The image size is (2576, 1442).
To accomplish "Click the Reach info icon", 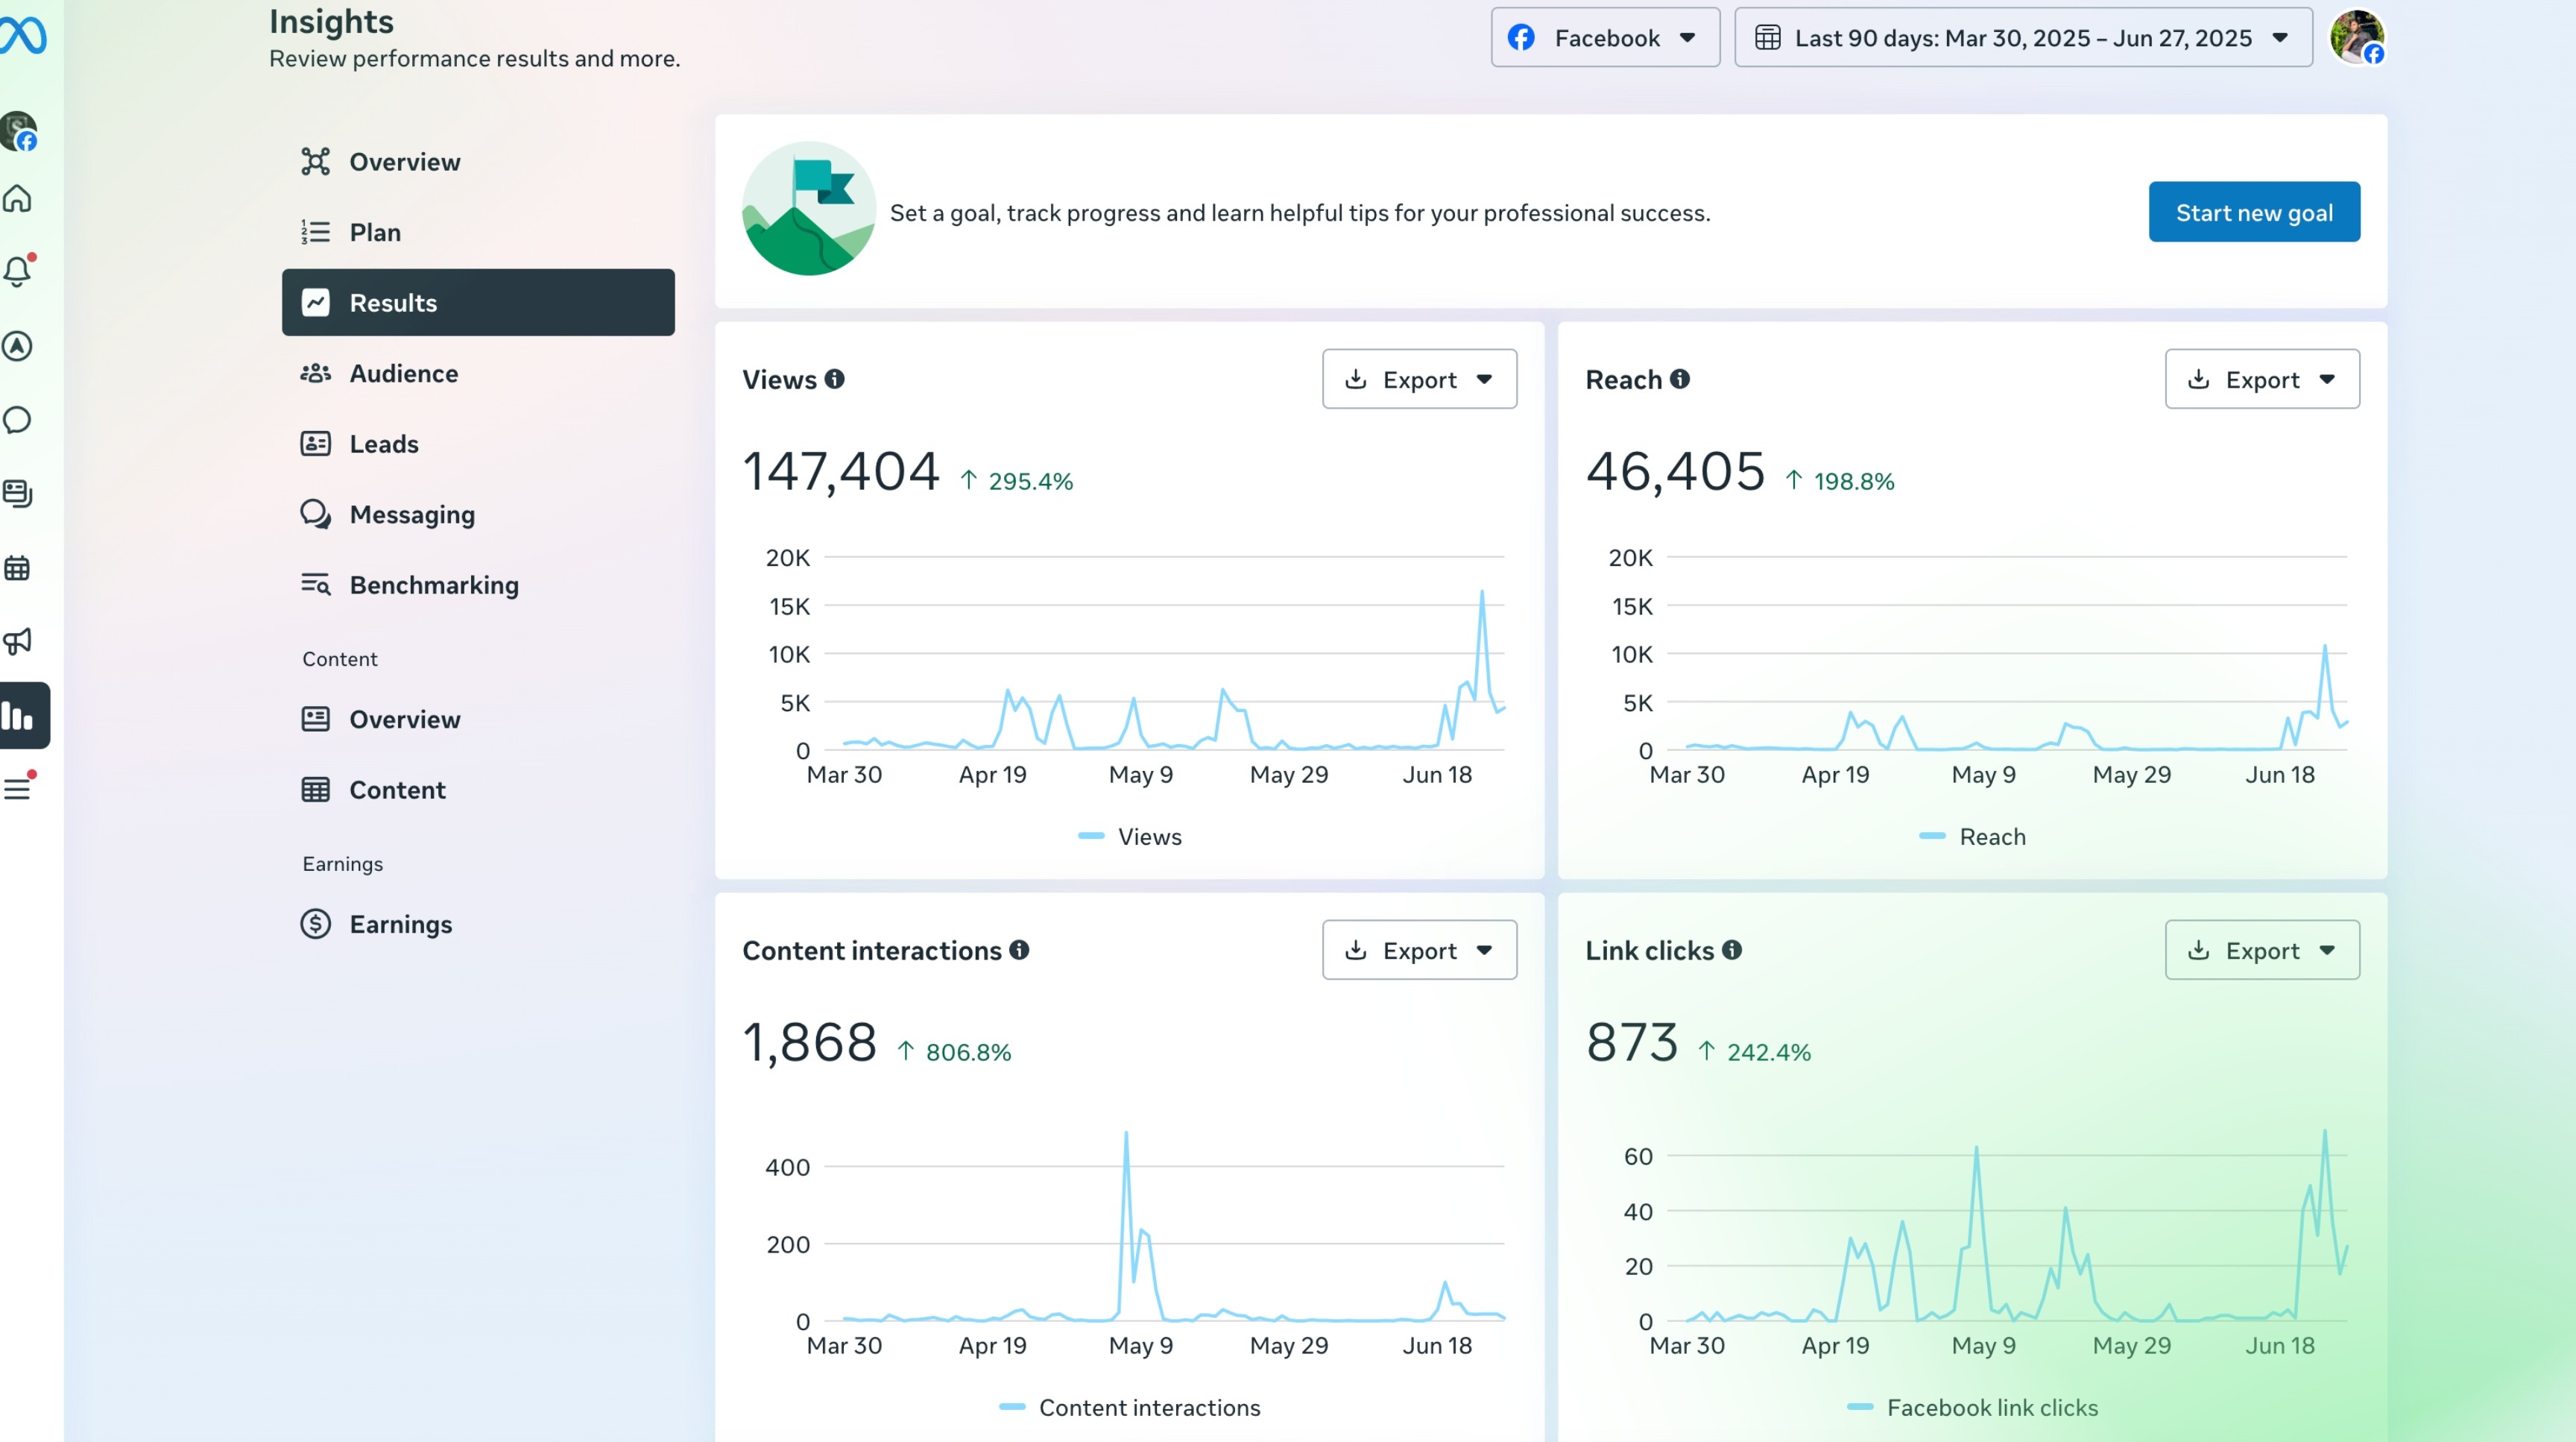I will pyautogui.click(x=1680, y=379).
